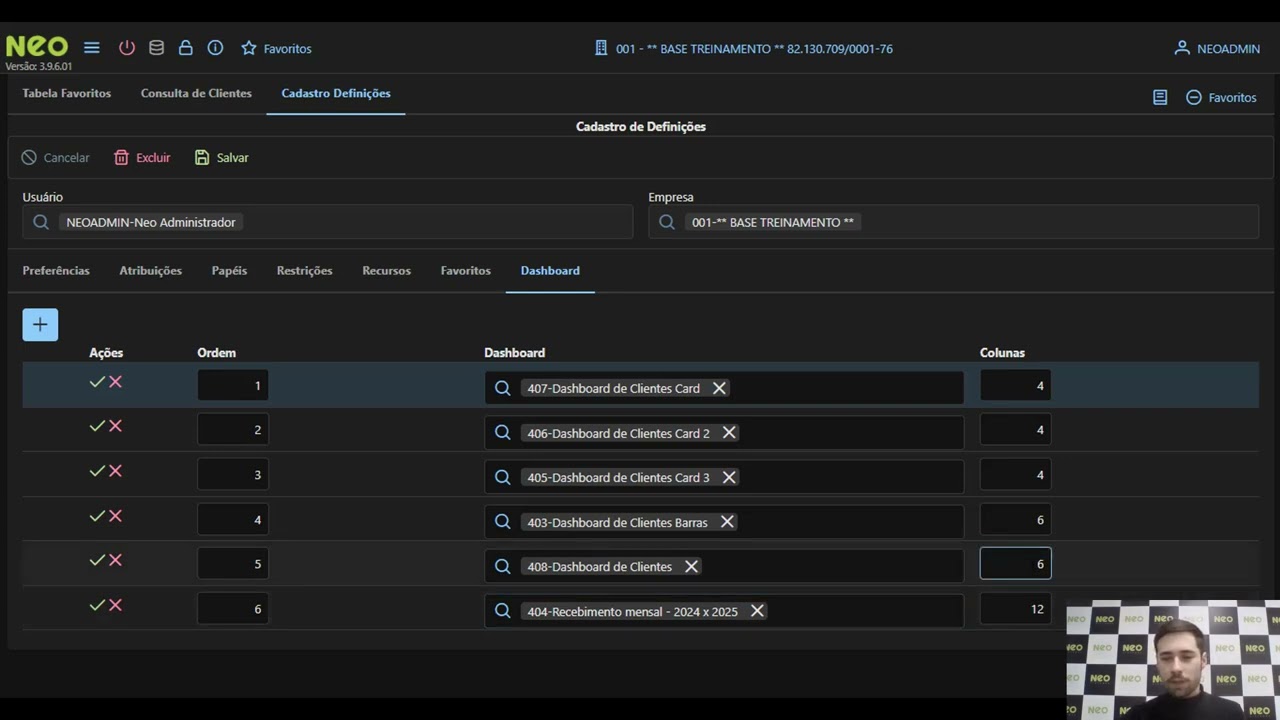Click the Ordem field containing 1

(233, 386)
